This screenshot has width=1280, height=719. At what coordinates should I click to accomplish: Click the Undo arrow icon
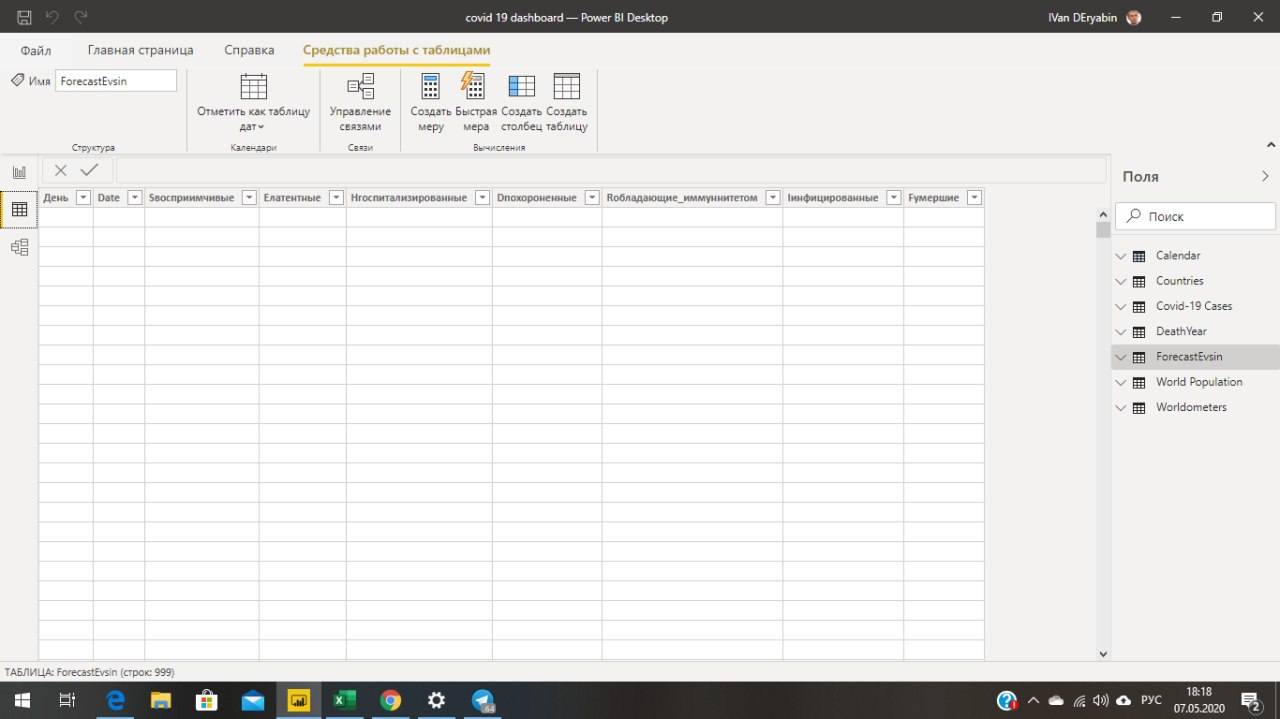tap(52, 17)
